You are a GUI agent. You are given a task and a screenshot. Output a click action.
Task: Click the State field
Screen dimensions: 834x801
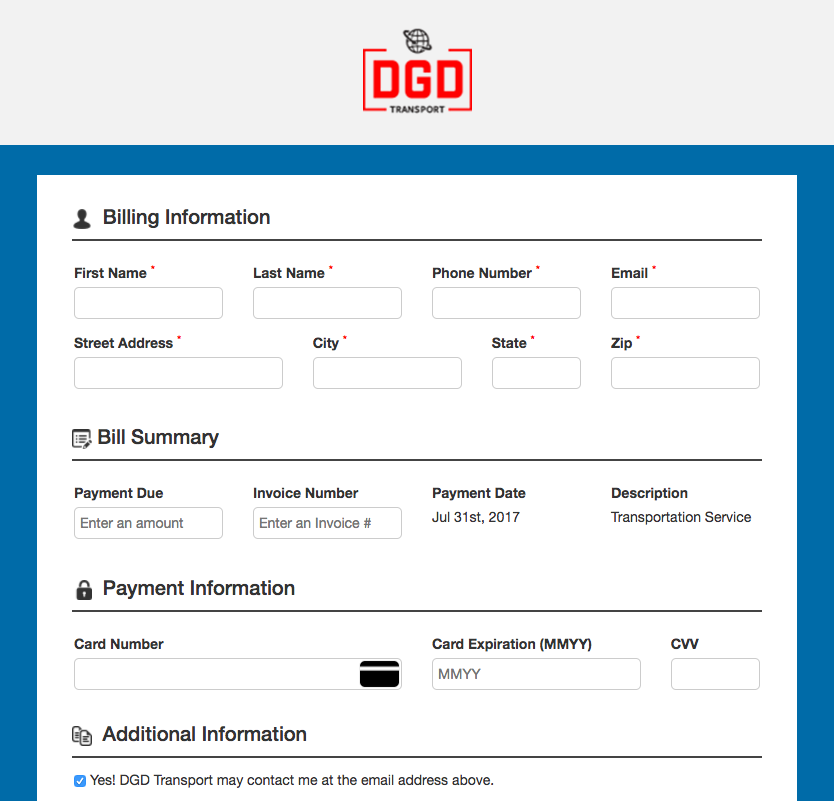(x=536, y=373)
